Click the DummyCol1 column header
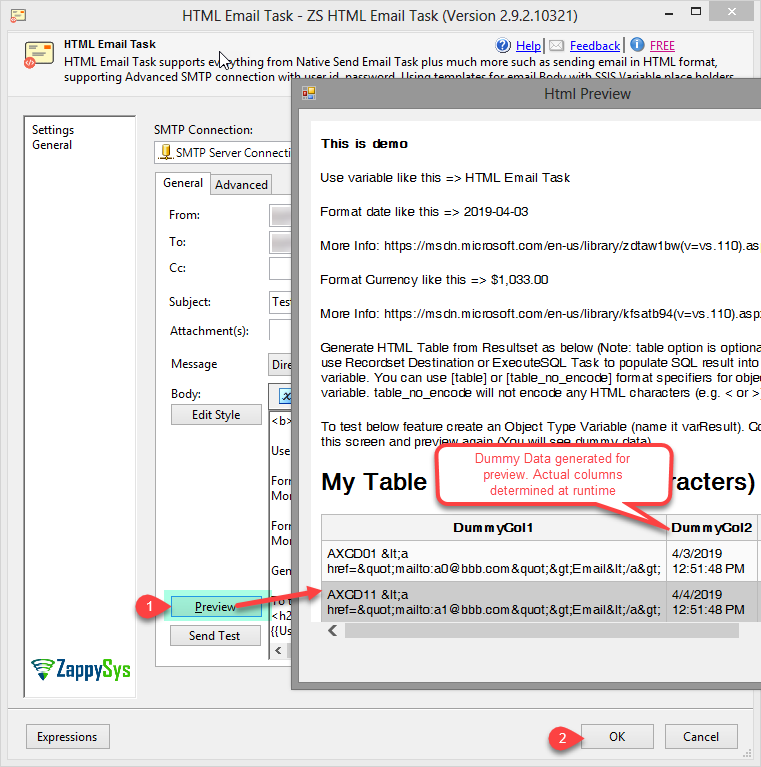The width and height of the screenshot is (761, 767). click(x=493, y=527)
